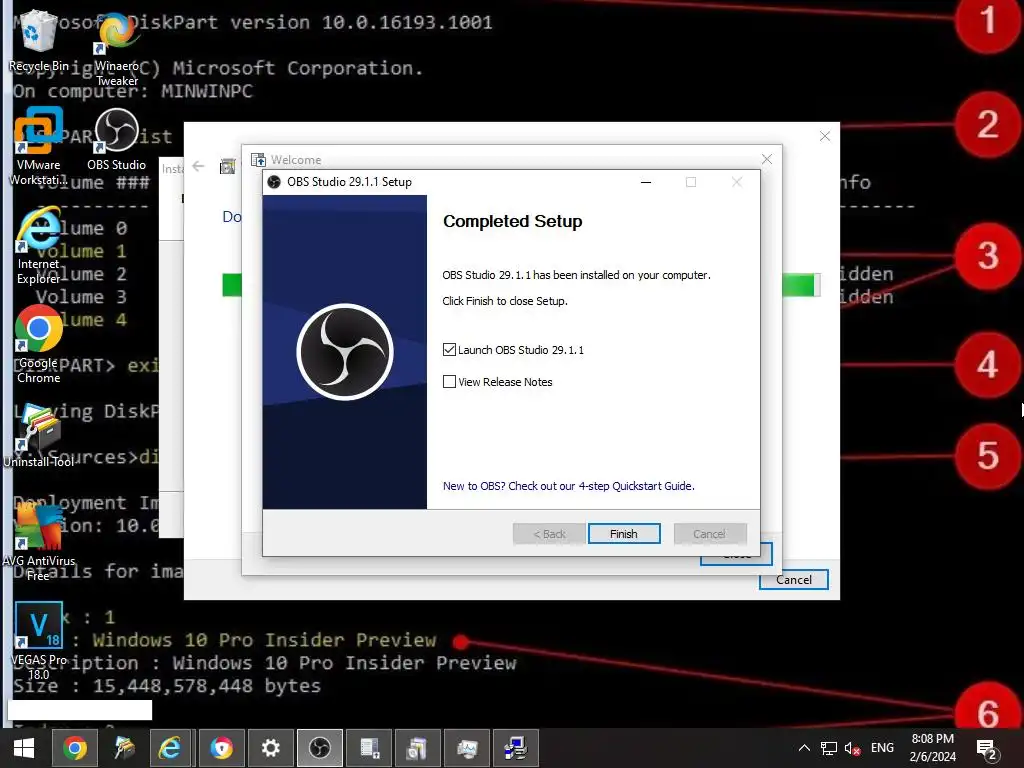Launch VMware Workstation desktop shortcut

pyautogui.click(x=38, y=146)
